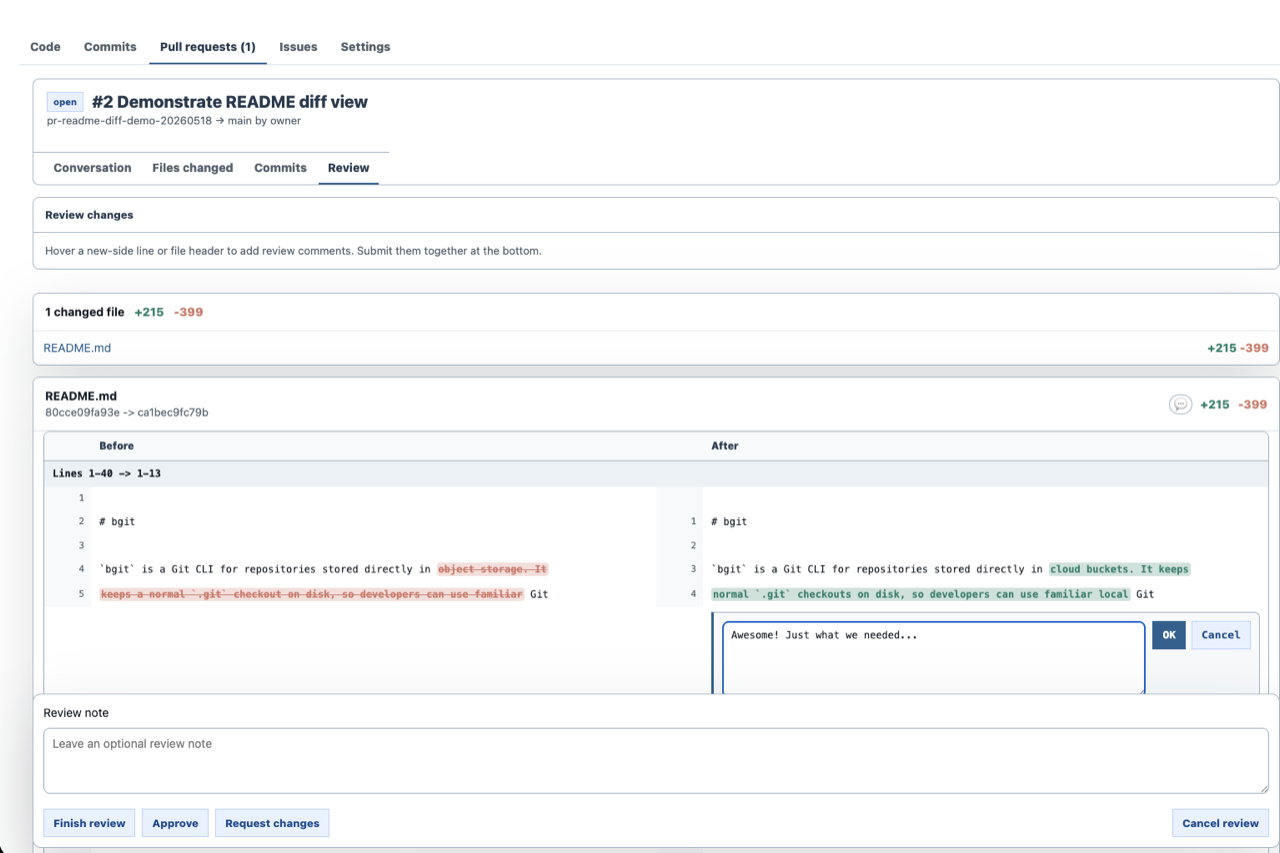Click the 'Review note' label

point(76,713)
